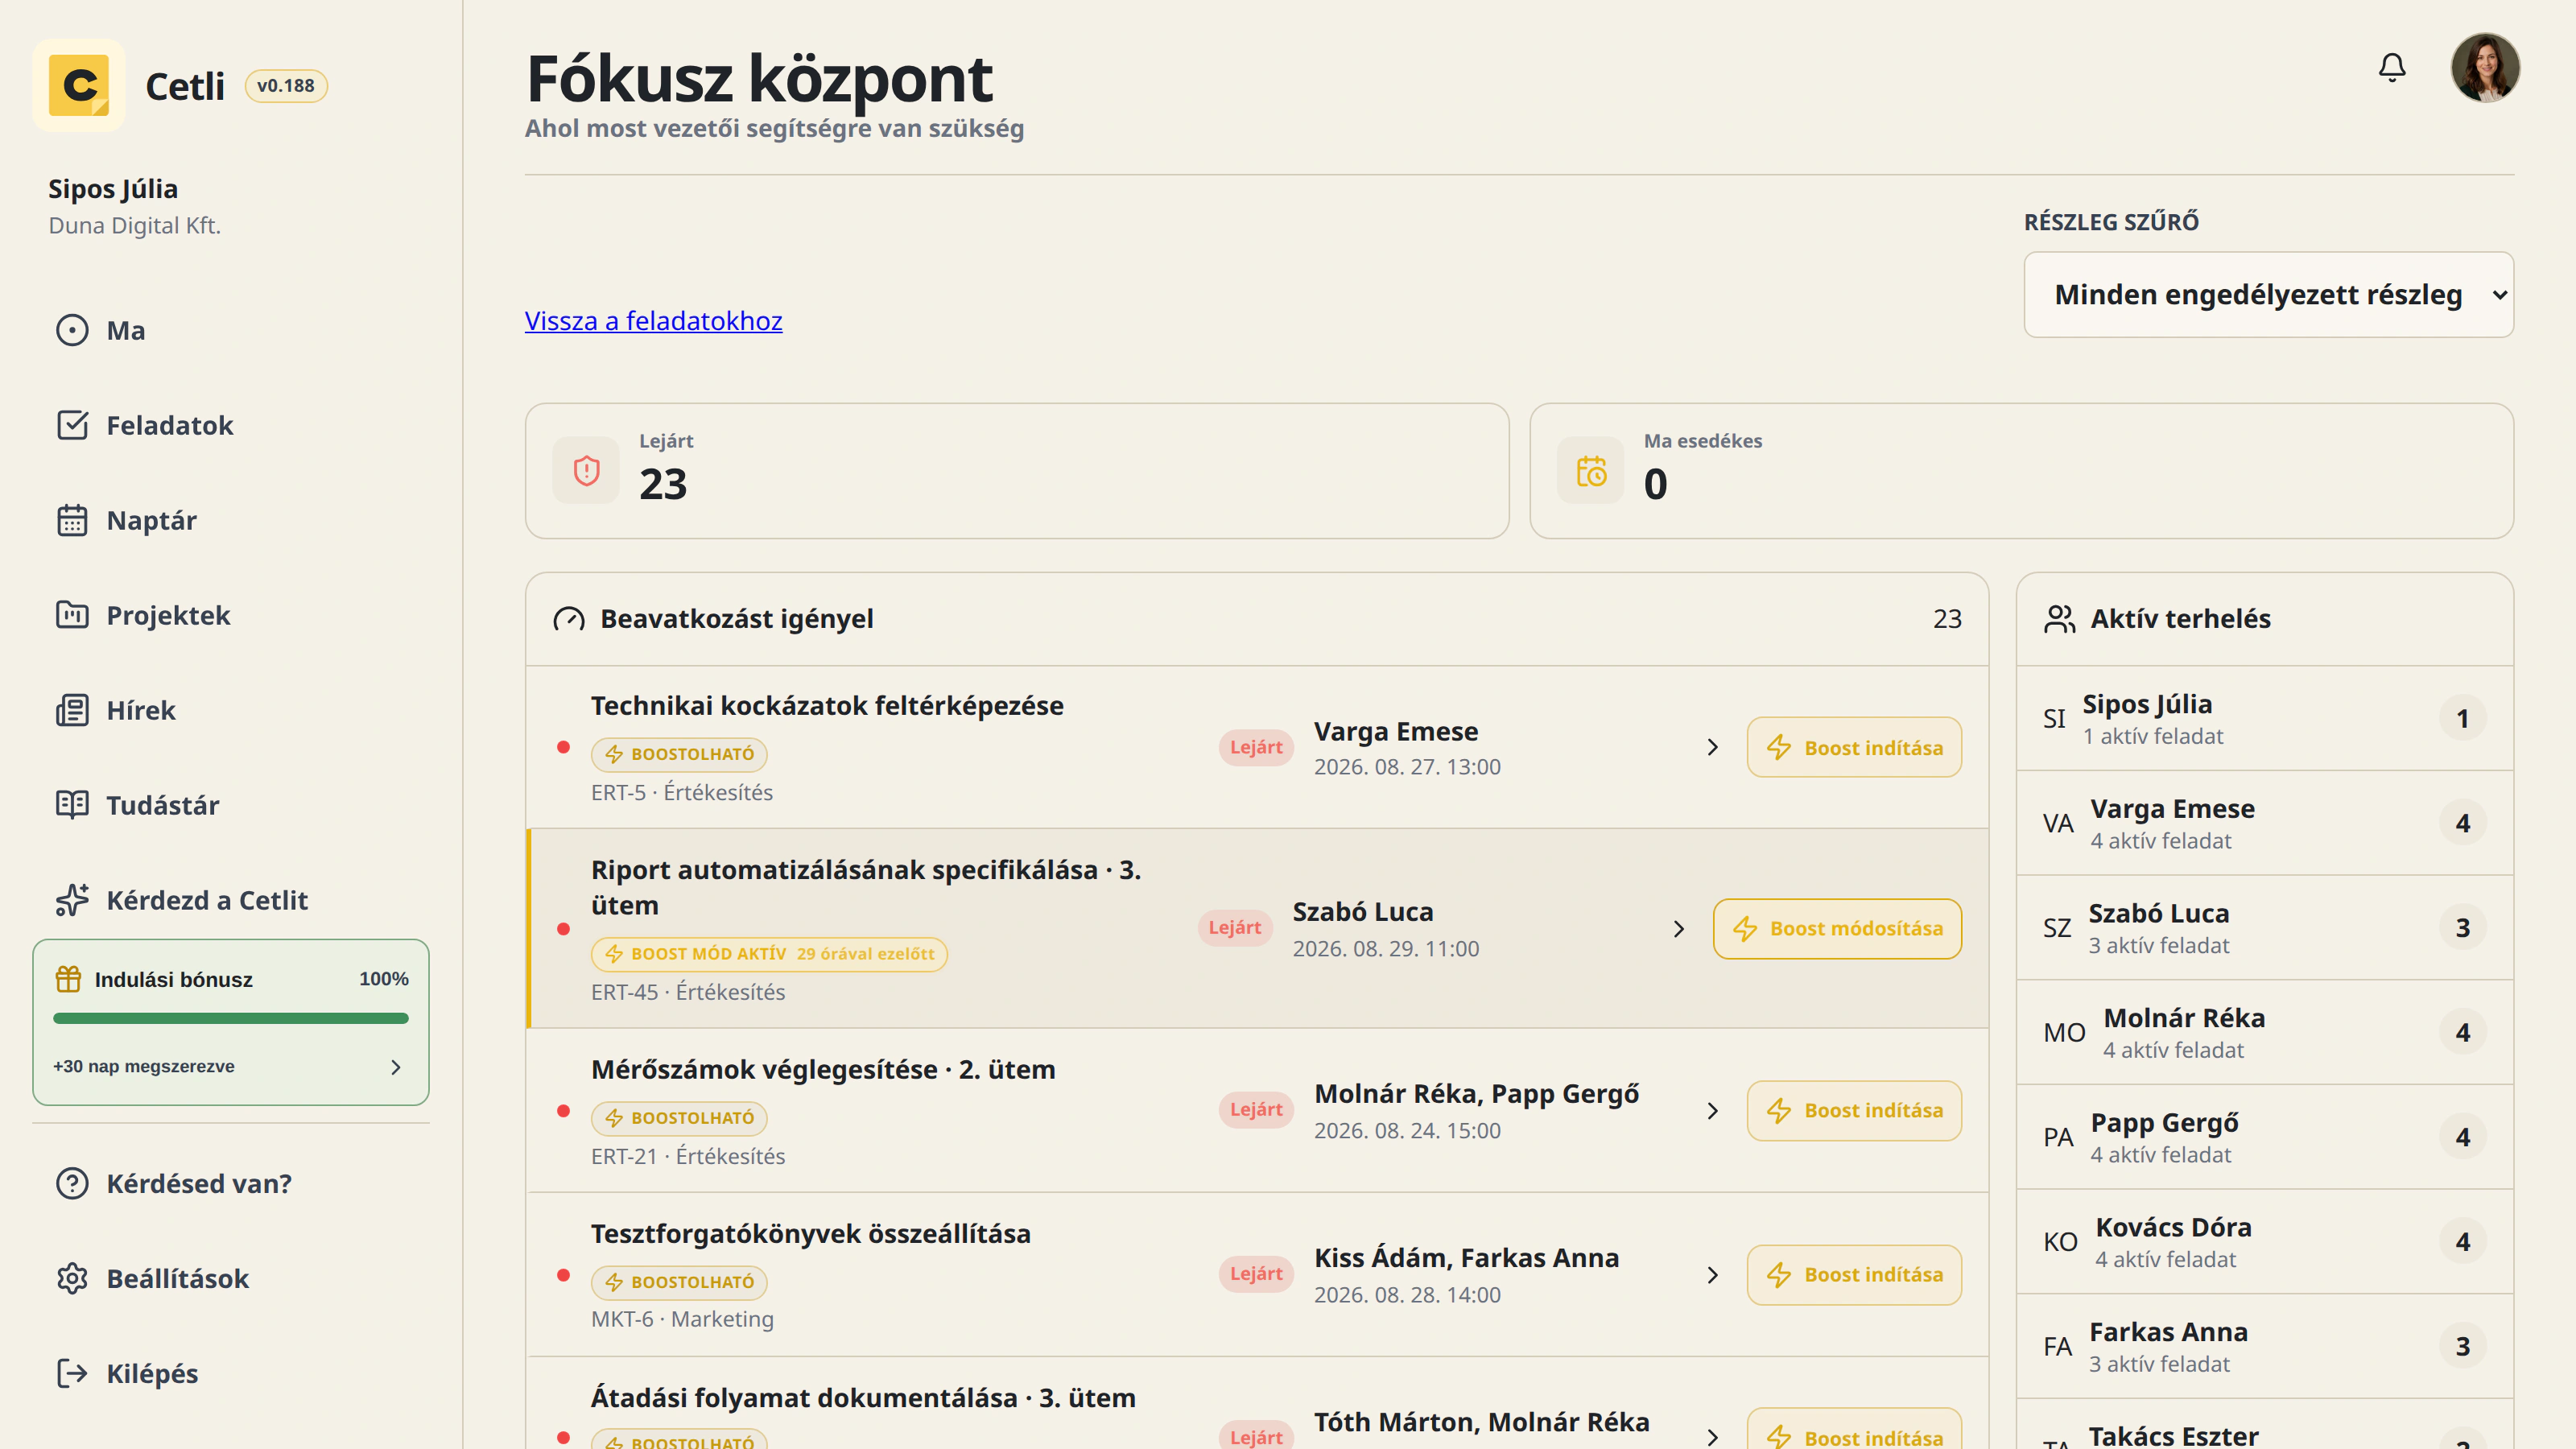2576x1449 pixels.
Task: Click the v0.188 version badge
Action: 286,86
